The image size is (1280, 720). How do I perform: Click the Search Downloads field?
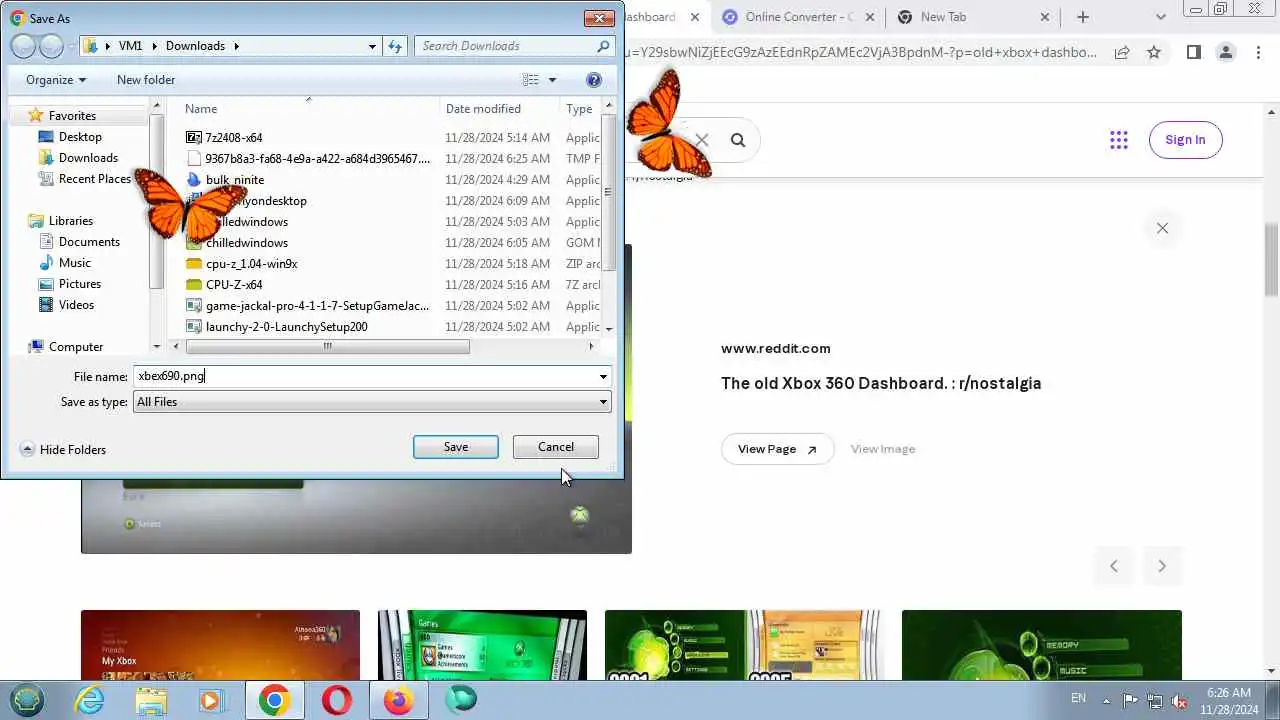515,46
